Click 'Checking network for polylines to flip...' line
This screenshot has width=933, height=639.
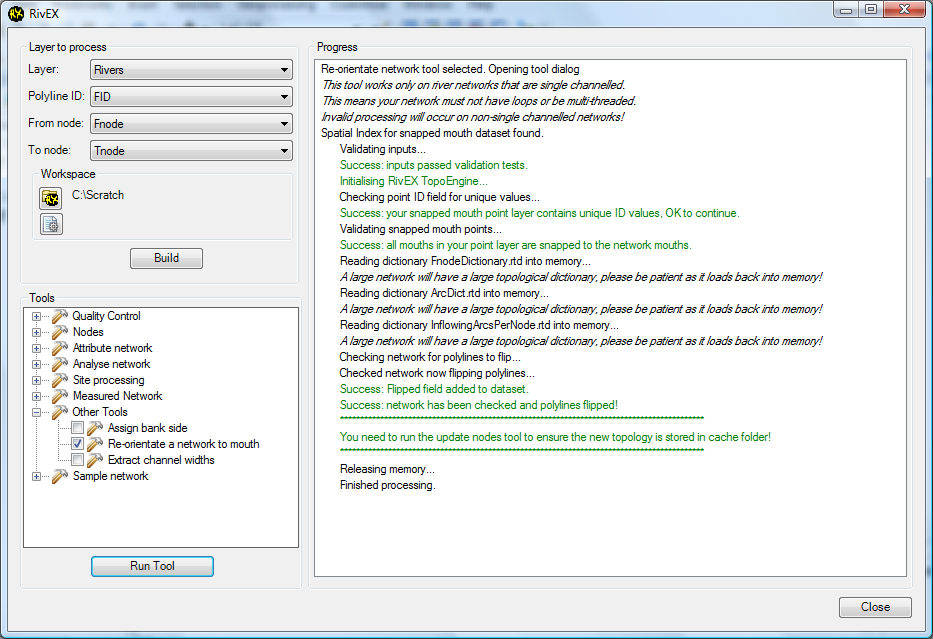pyautogui.click(x=430, y=357)
